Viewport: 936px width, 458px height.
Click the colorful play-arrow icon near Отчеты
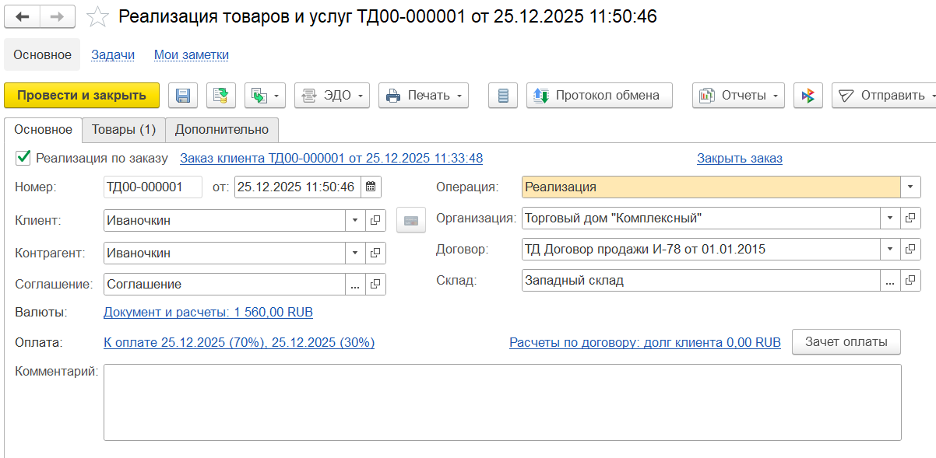pos(808,96)
